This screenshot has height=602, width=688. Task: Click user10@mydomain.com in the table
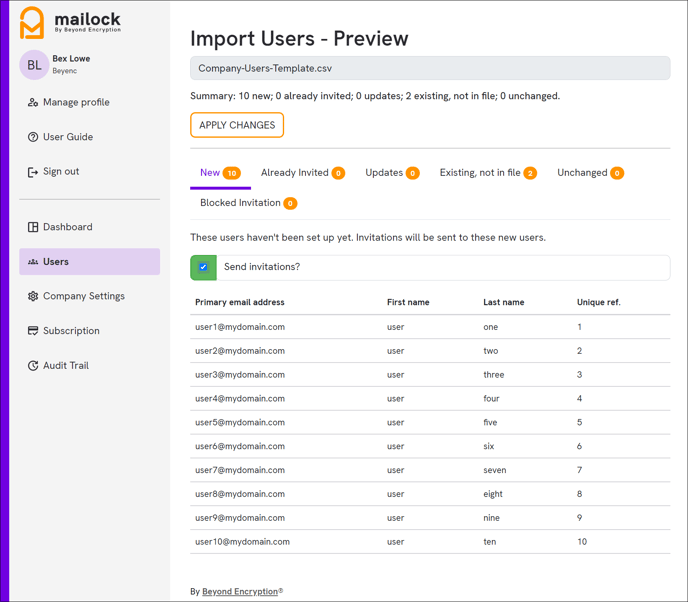[242, 542]
